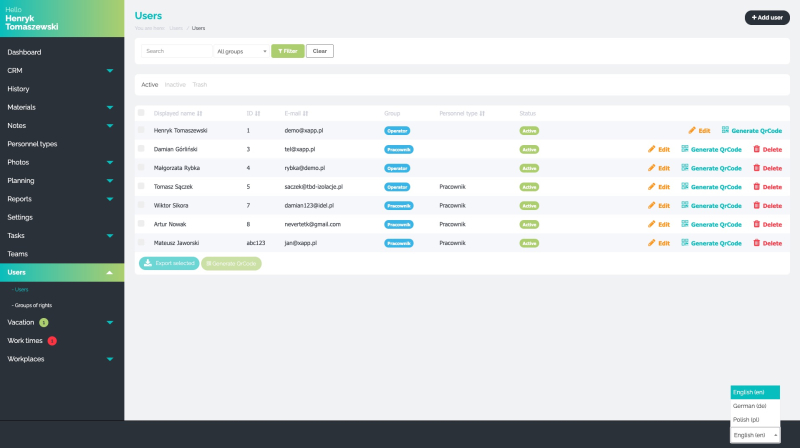Open the All groups dropdown
The width and height of the screenshot is (800, 448).
pyautogui.click(x=241, y=51)
